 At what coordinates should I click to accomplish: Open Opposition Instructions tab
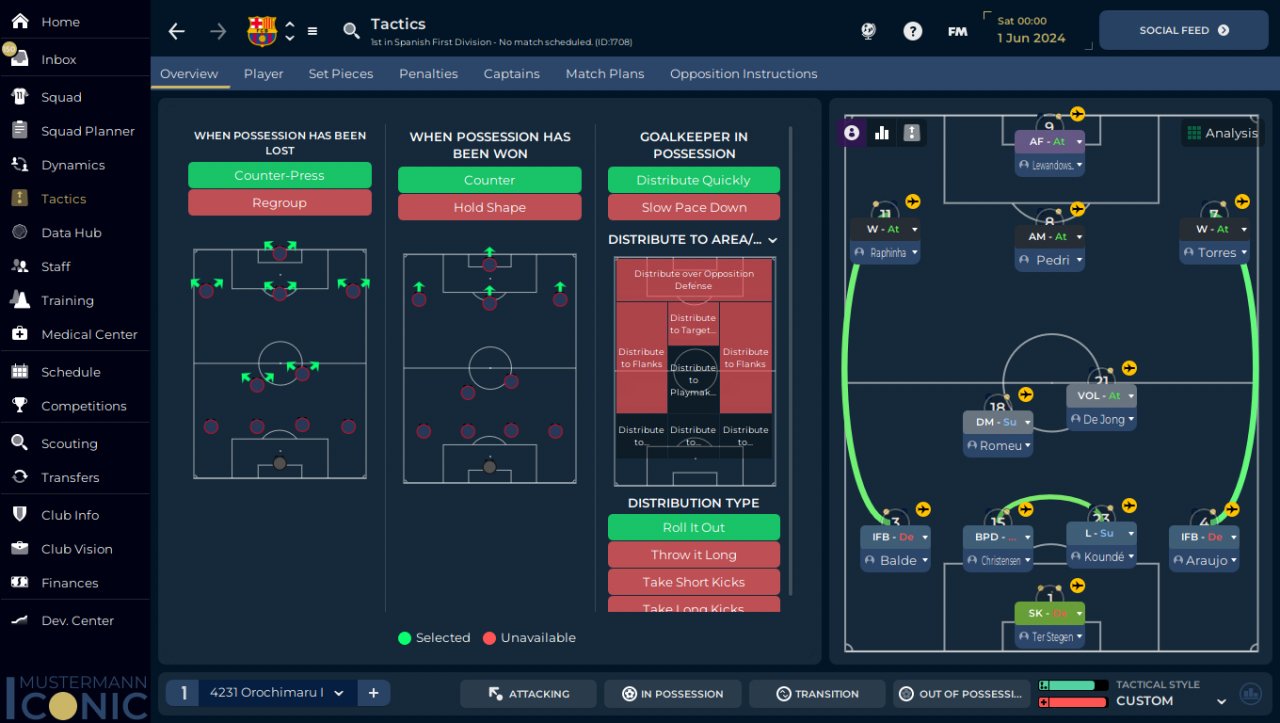click(743, 74)
